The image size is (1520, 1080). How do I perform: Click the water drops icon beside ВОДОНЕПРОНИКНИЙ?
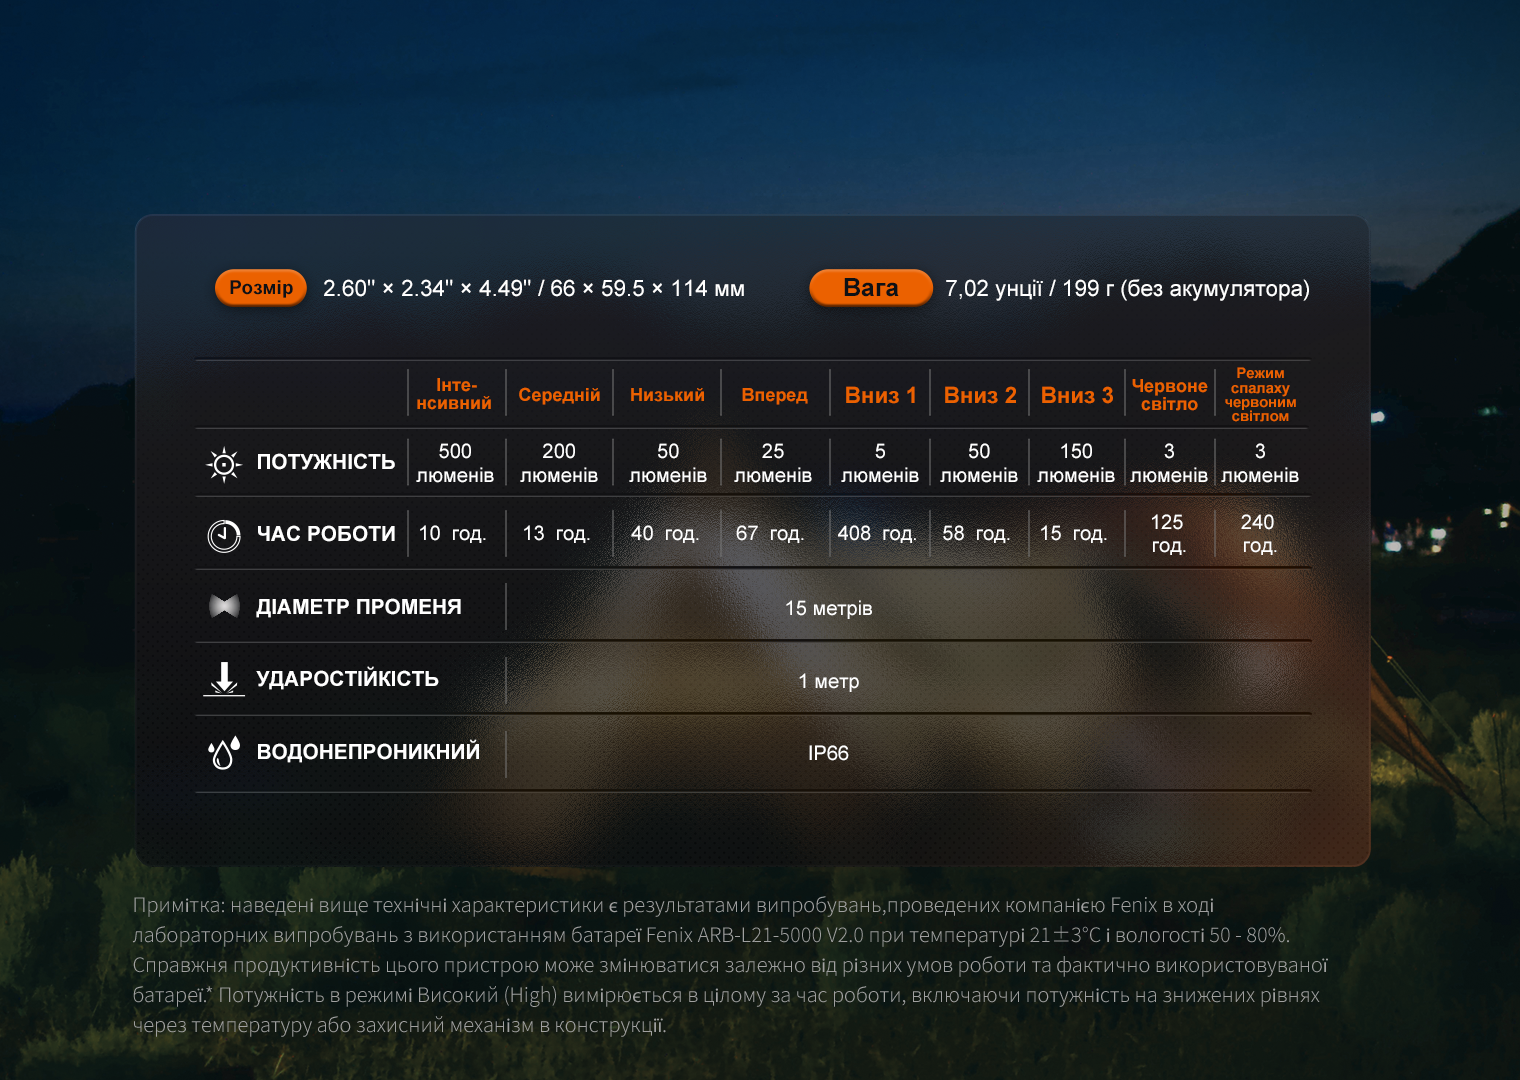pyautogui.click(x=224, y=752)
